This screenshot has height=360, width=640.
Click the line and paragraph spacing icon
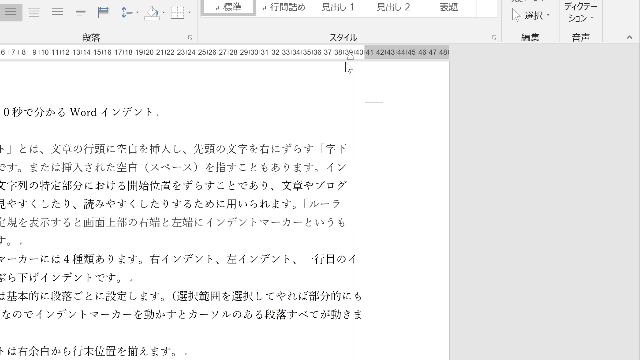127,12
